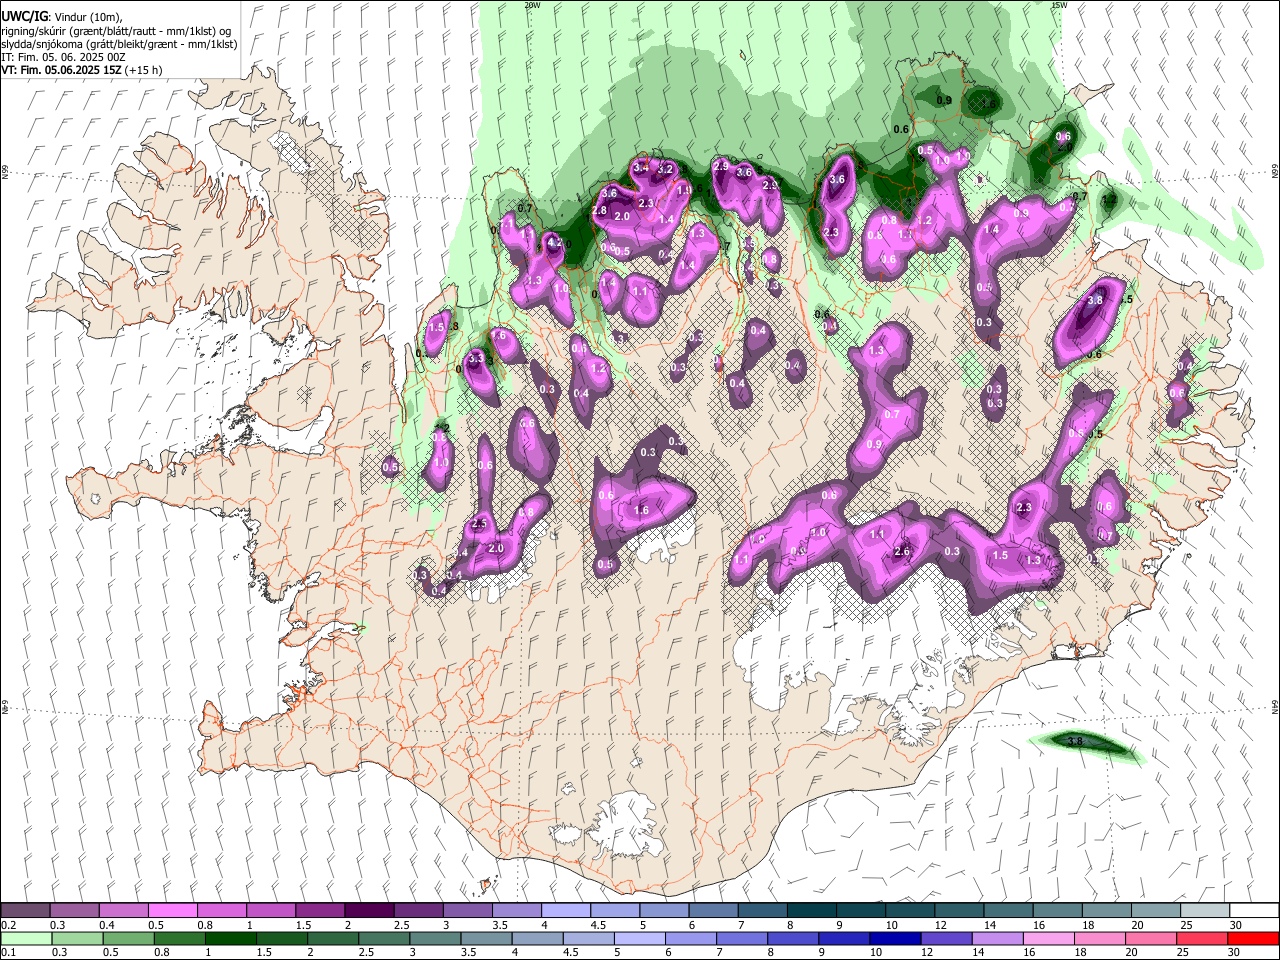
Task: Select the dark mauve 0.2–0.3 swatch, upper scale
Action: point(25,911)
